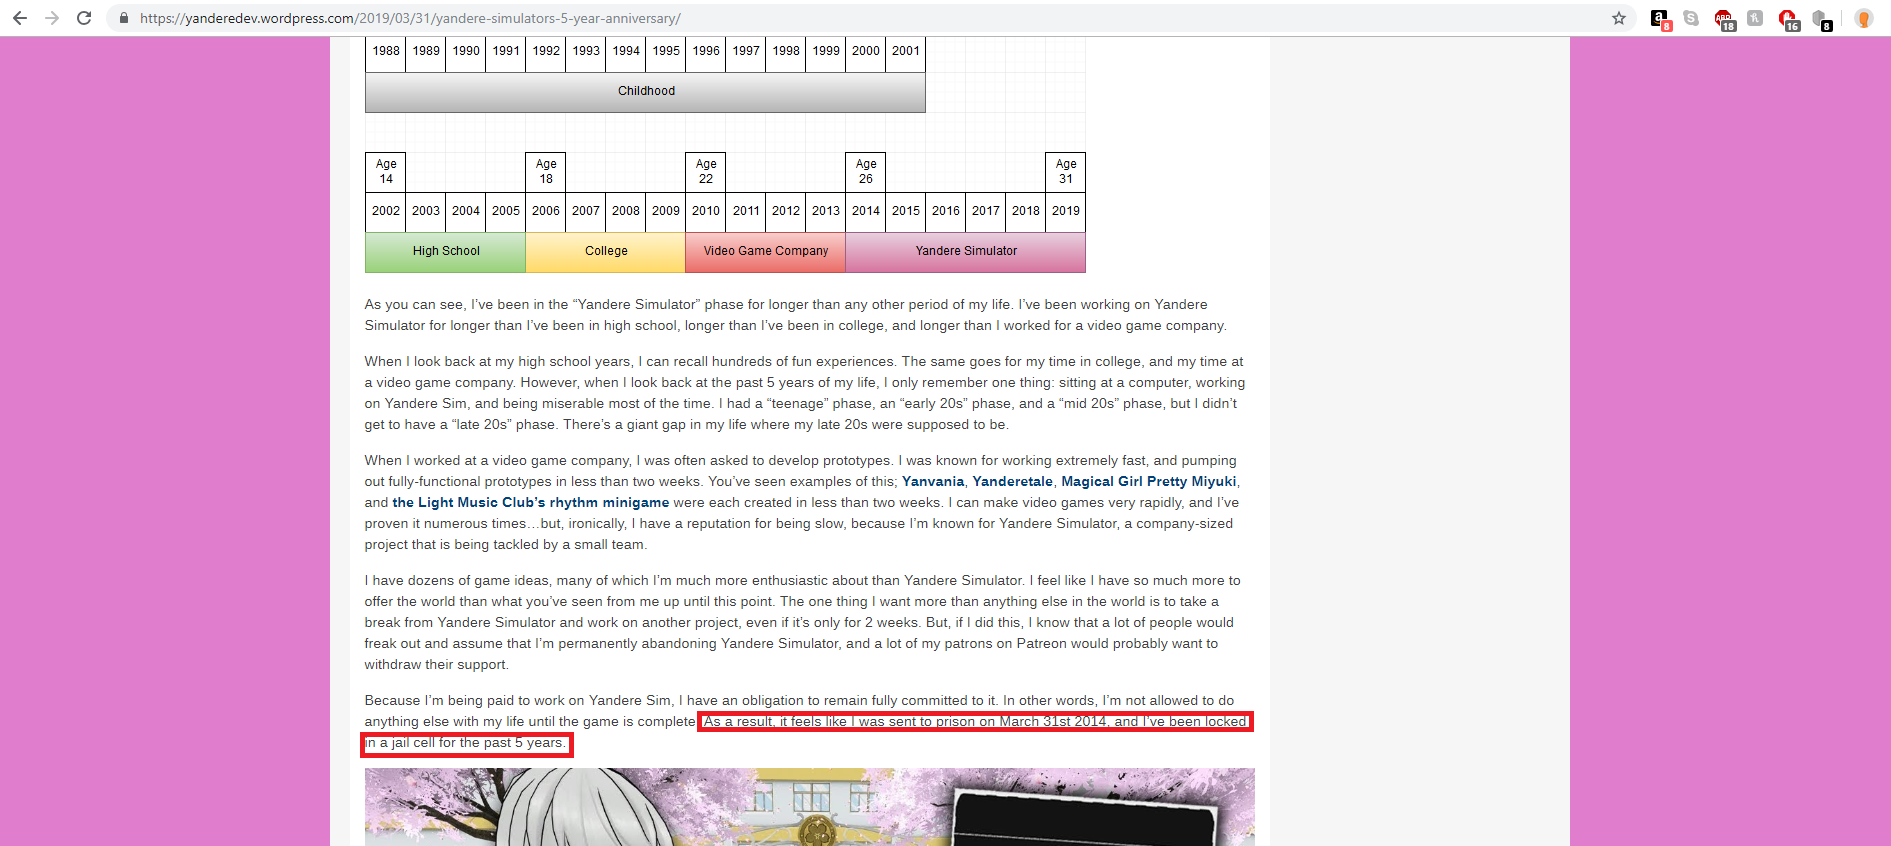Open the Yanderetale link

point(1012,481)
